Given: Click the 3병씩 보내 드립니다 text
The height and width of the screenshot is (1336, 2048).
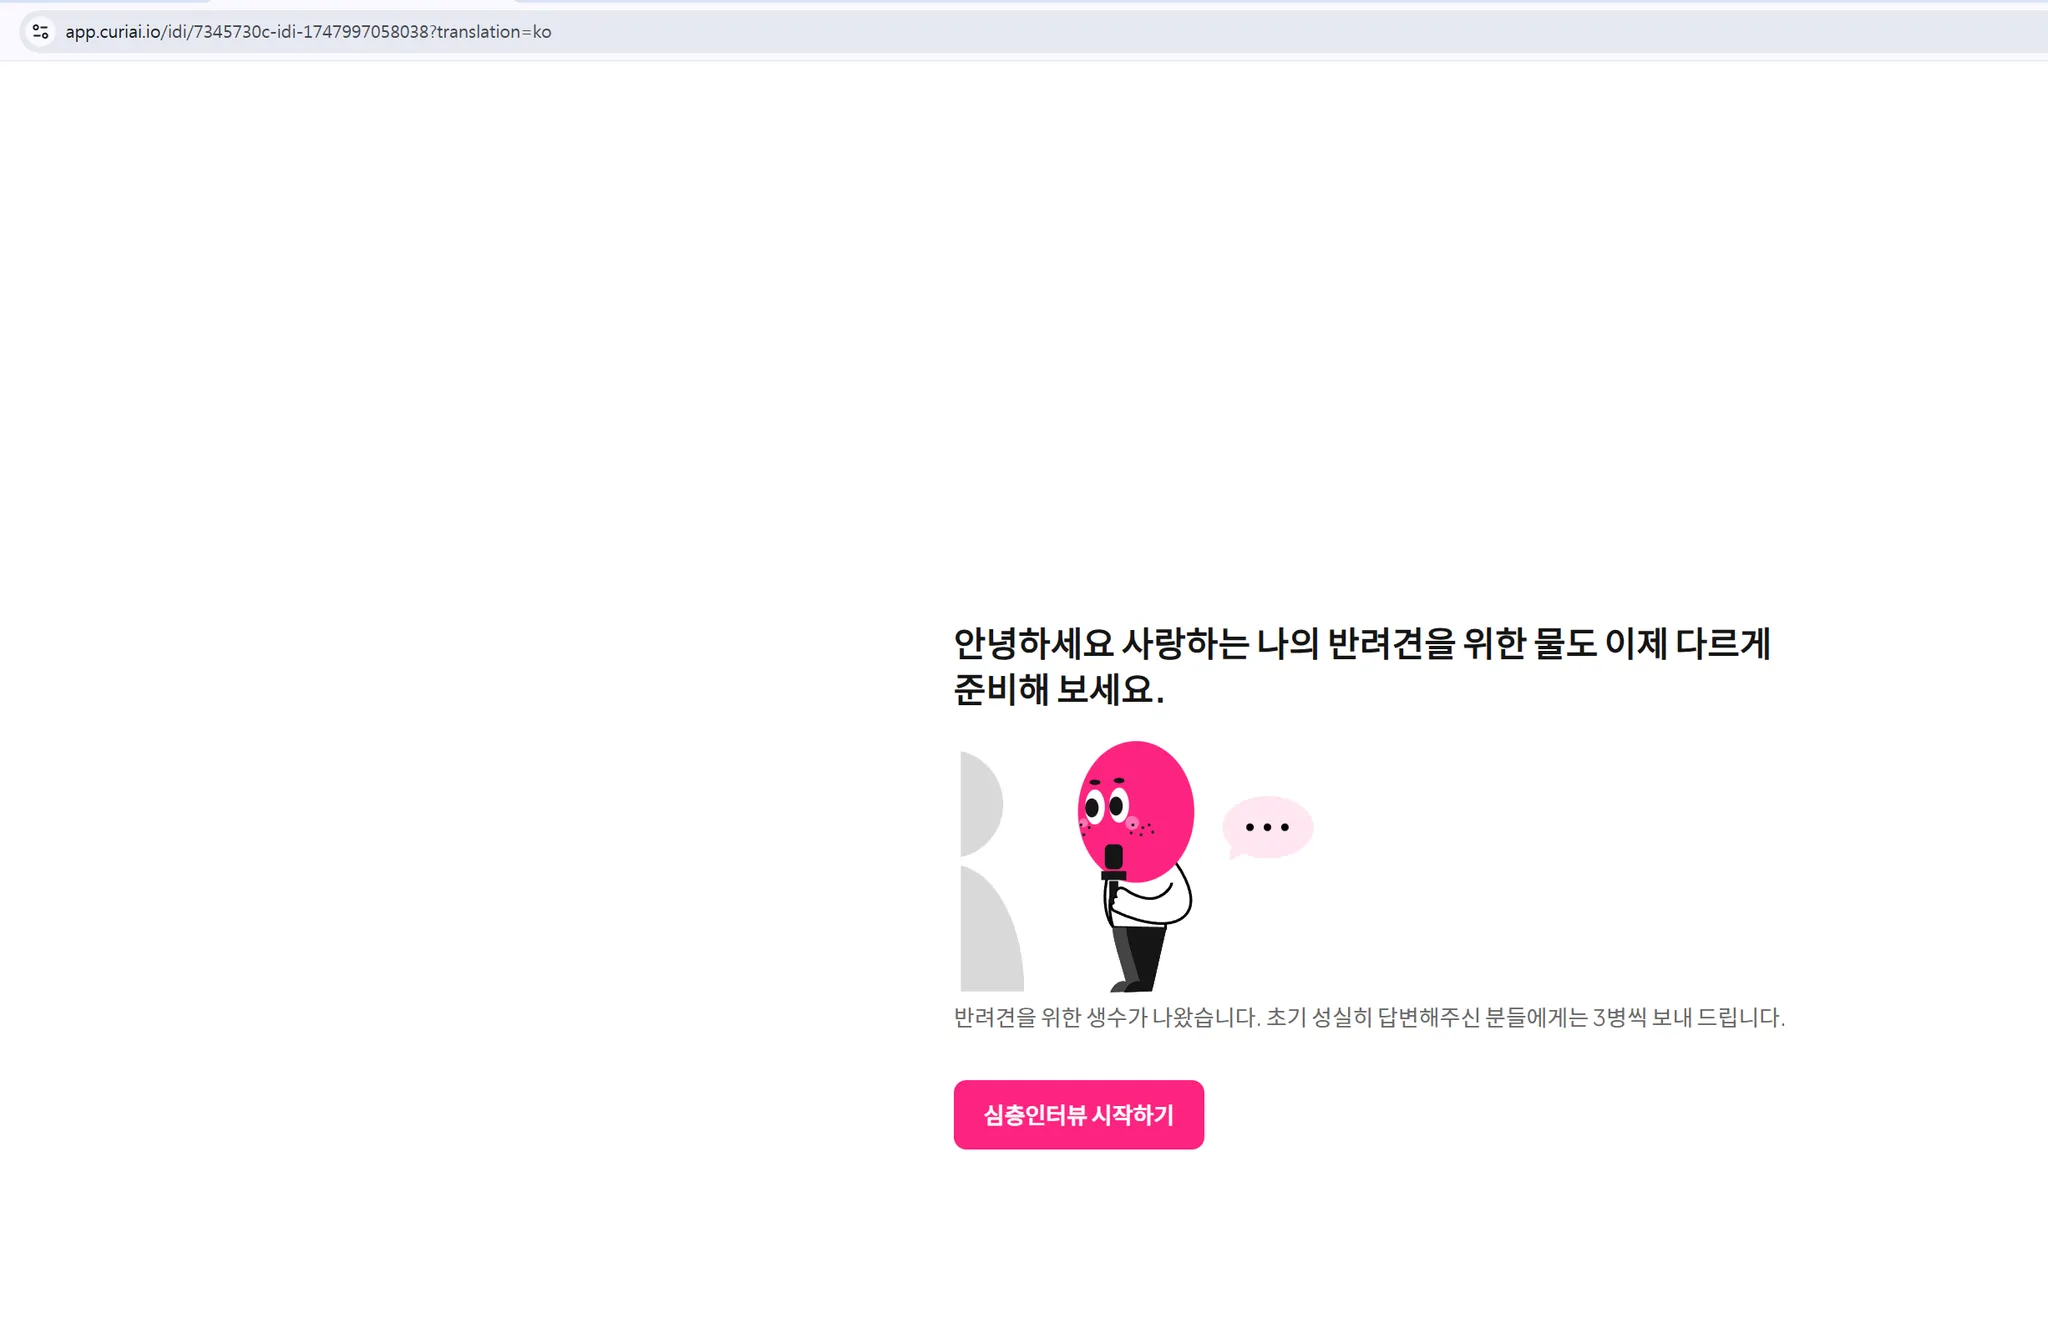Looking at the screenshot, I should click(x=1688, y=1018).
